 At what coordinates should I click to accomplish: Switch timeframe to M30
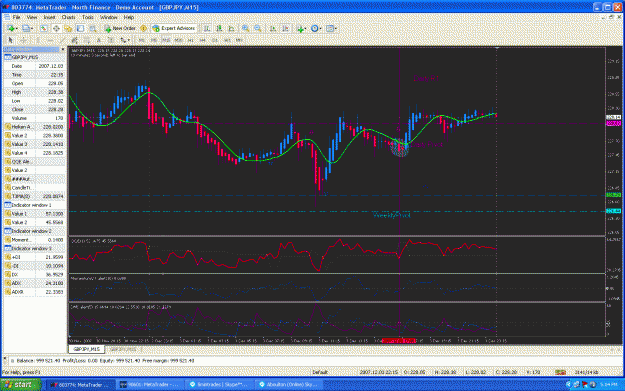pos(178,40)
